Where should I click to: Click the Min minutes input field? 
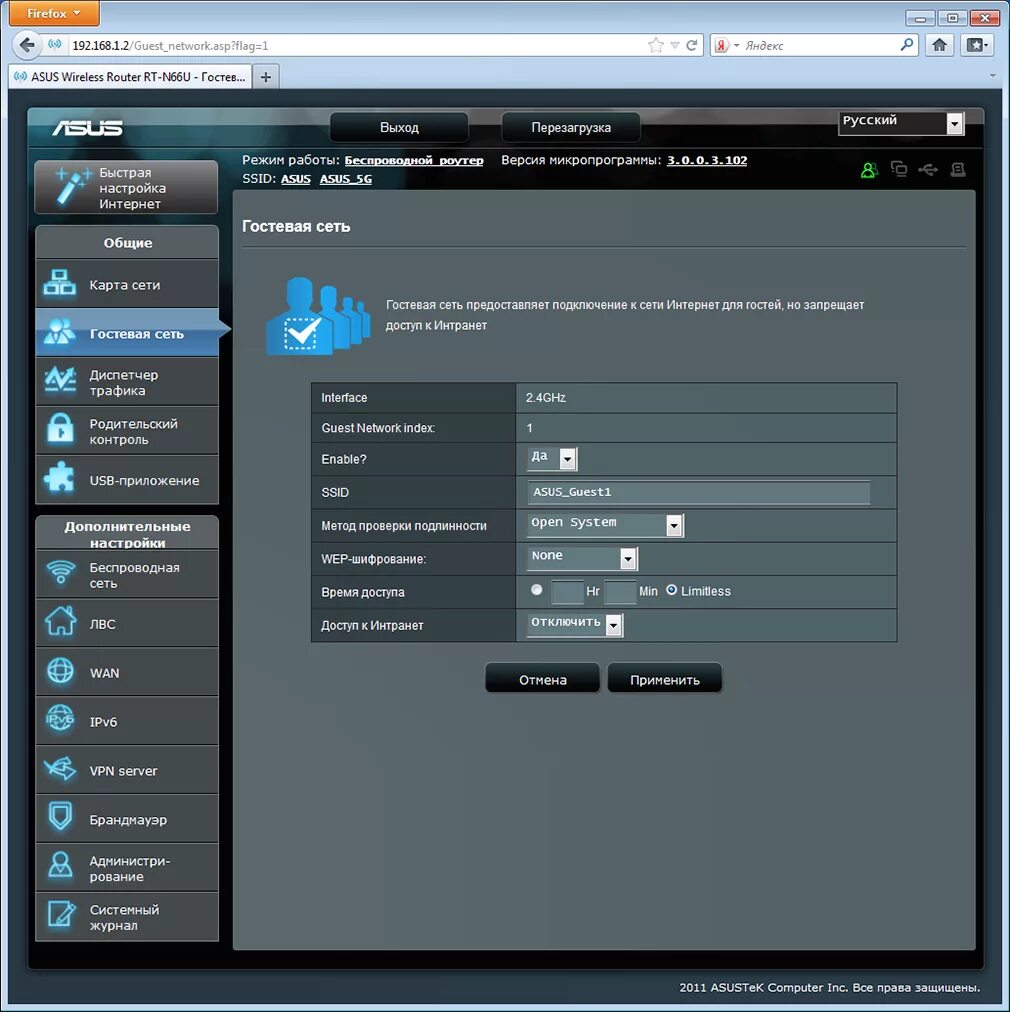(x=620, y=591)
